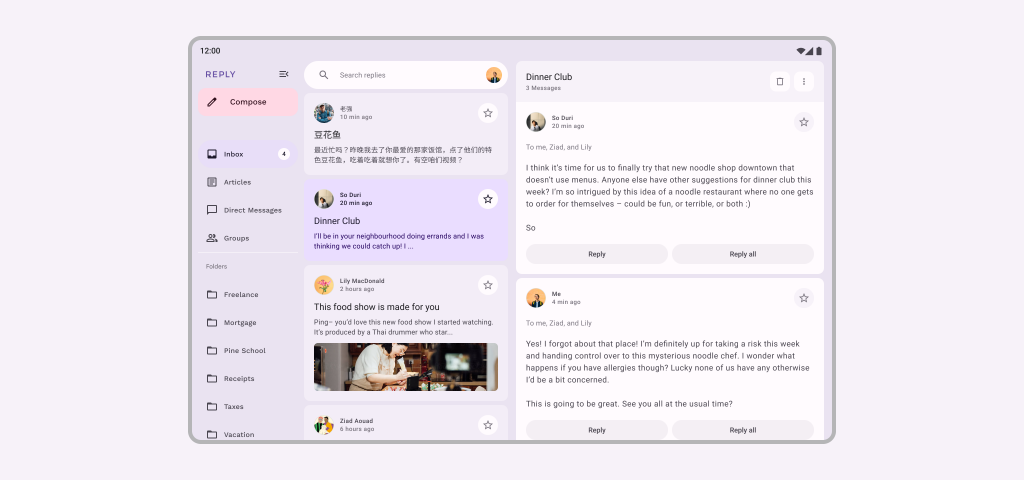This screenshot has width=1024, height=480.
Task: Click So Duri's avatar in email list
Action: tap(324, 199)
